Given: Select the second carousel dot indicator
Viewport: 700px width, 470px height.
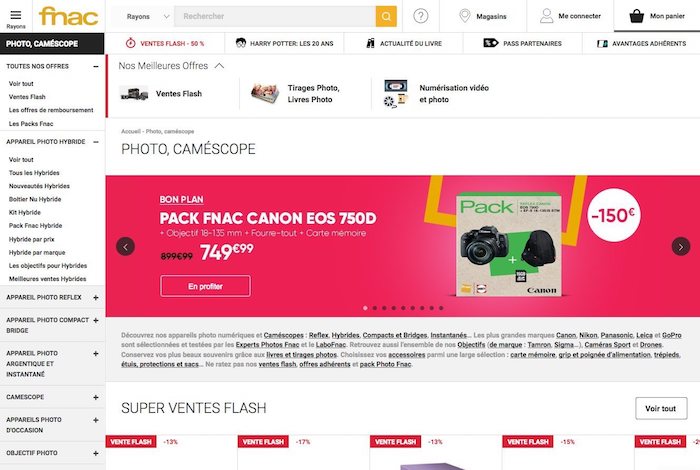Looking at the screenshot, I should tap(375, 308).
